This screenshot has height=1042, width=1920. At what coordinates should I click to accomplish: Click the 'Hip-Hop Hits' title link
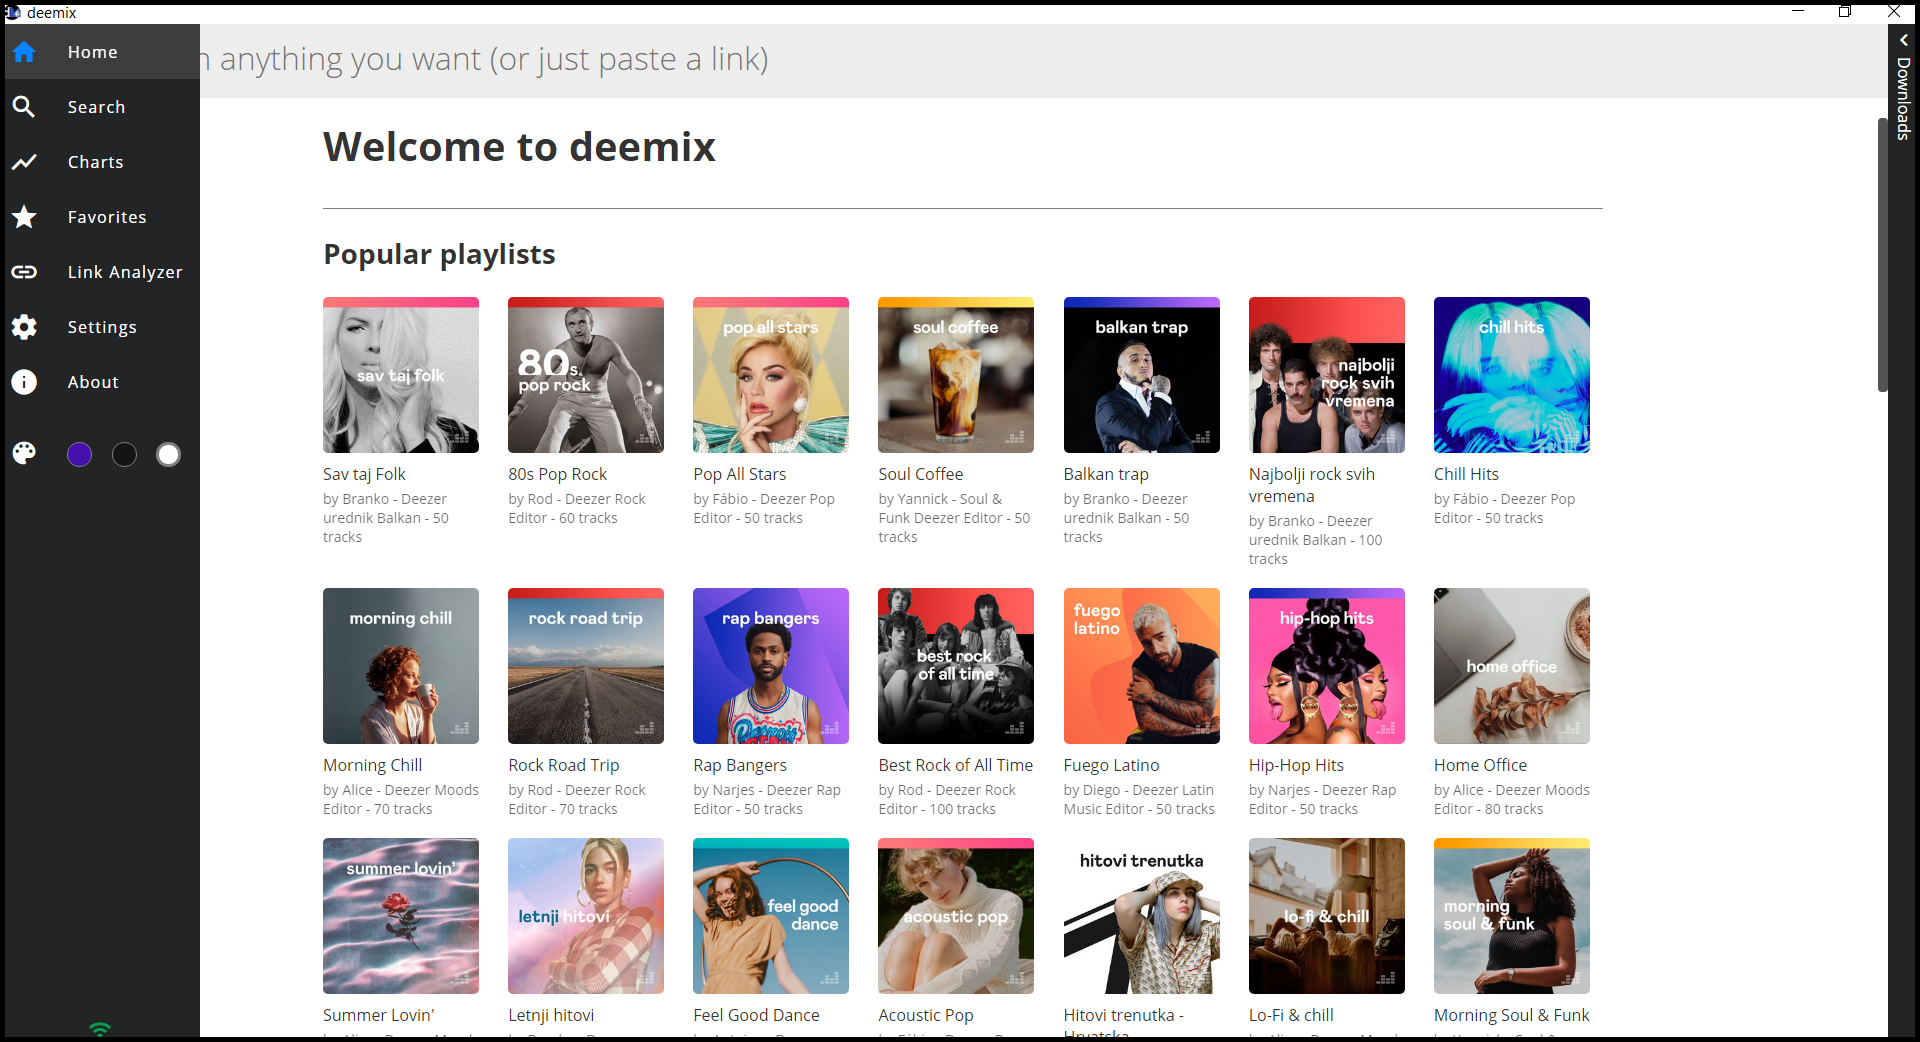1296,765
